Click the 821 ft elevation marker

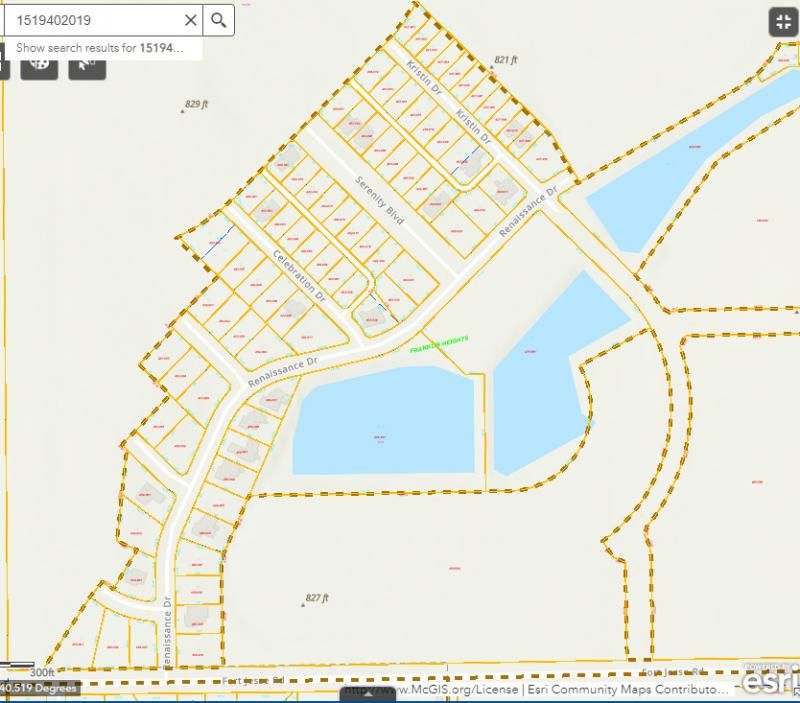point(505,61)
